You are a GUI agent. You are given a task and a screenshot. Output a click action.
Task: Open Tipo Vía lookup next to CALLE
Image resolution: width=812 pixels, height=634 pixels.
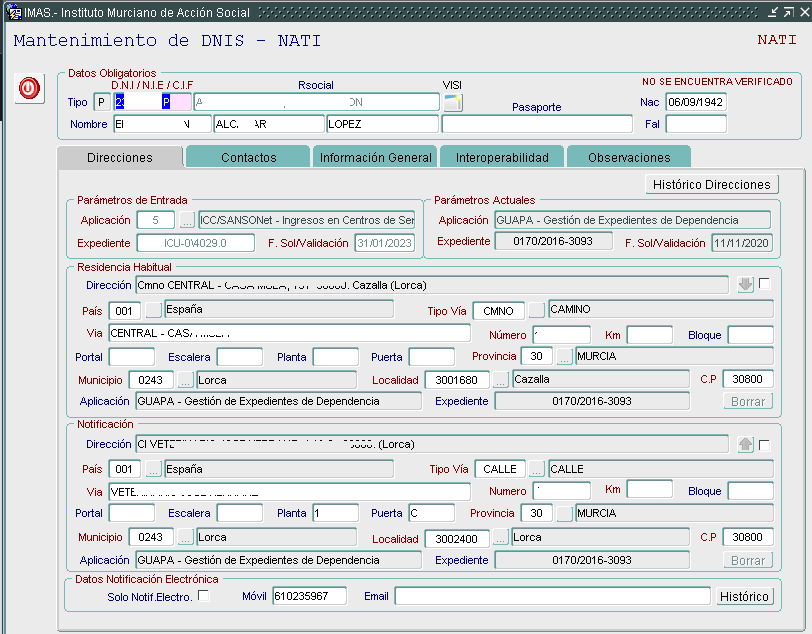tap(537, 469)
